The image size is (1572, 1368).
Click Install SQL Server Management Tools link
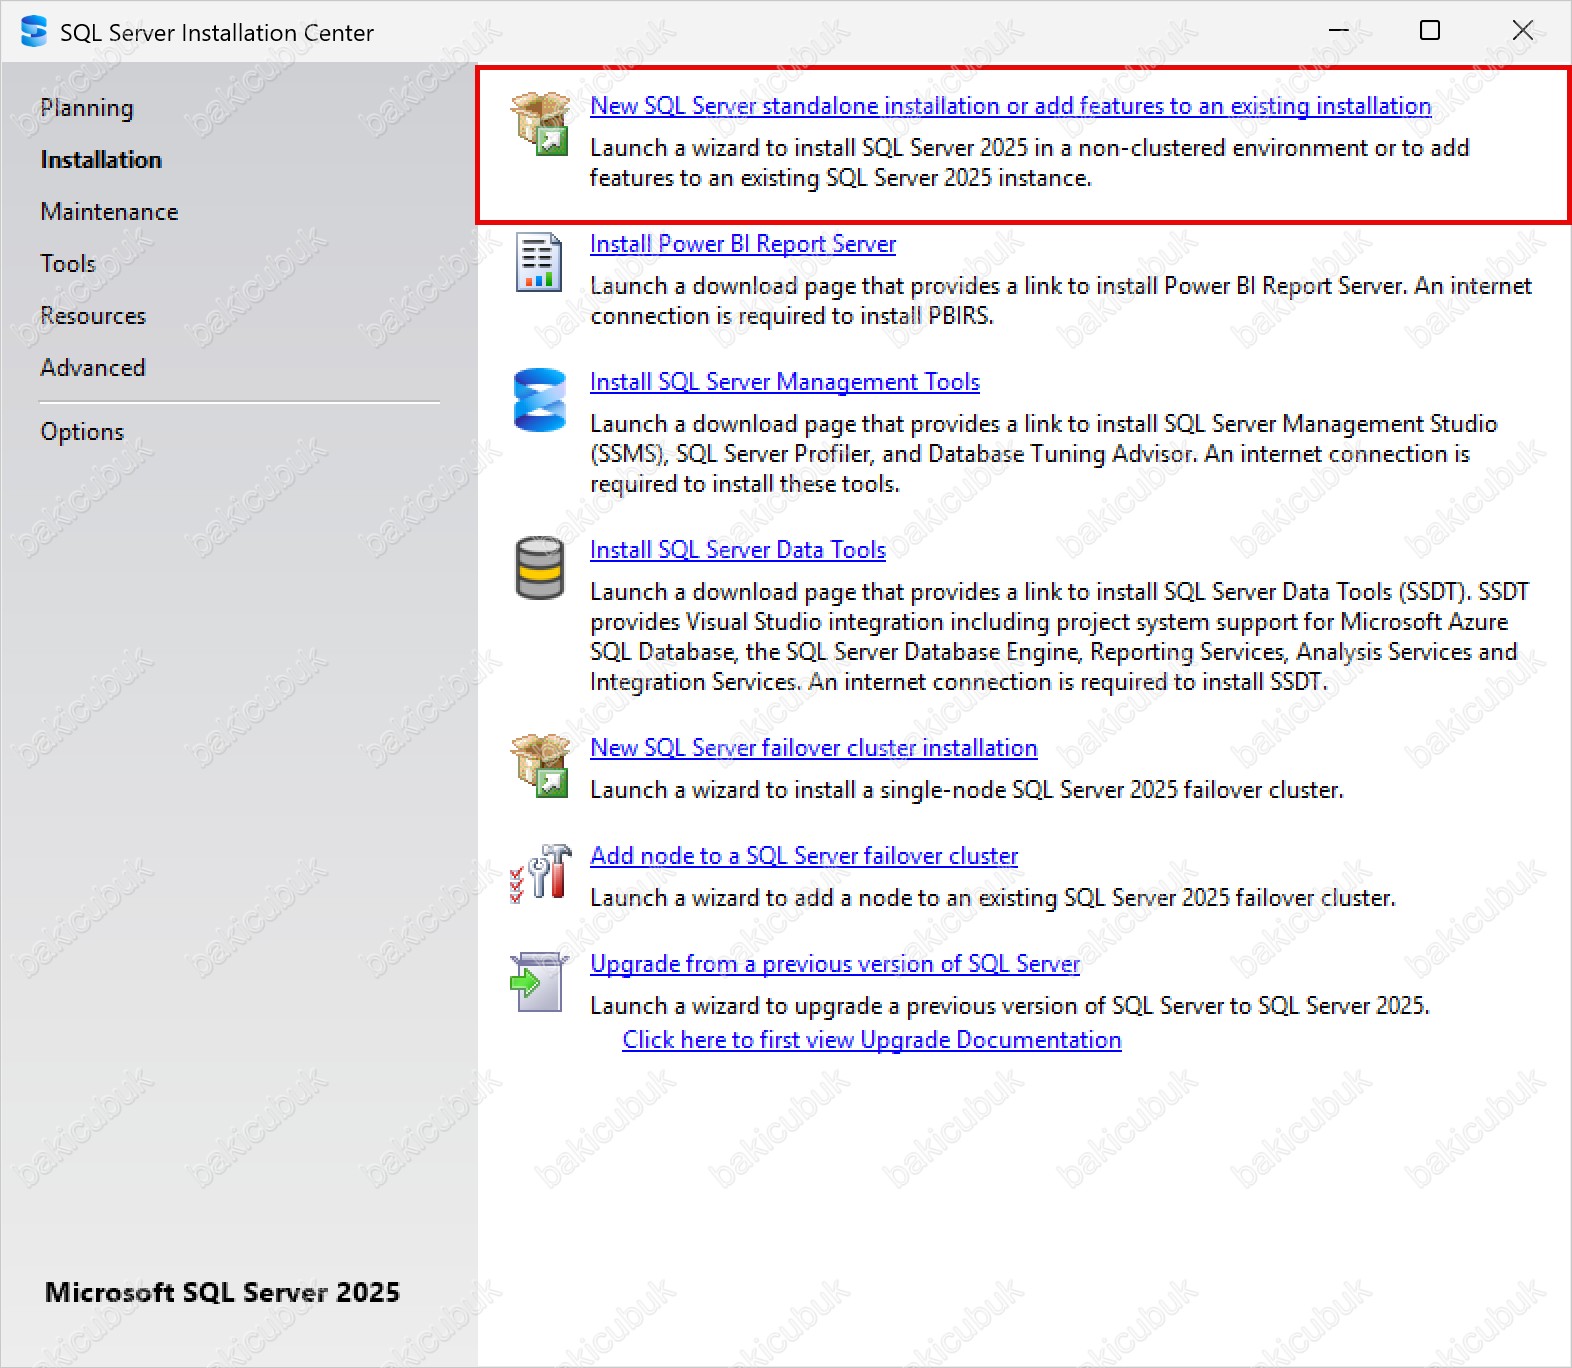[784, 382]
